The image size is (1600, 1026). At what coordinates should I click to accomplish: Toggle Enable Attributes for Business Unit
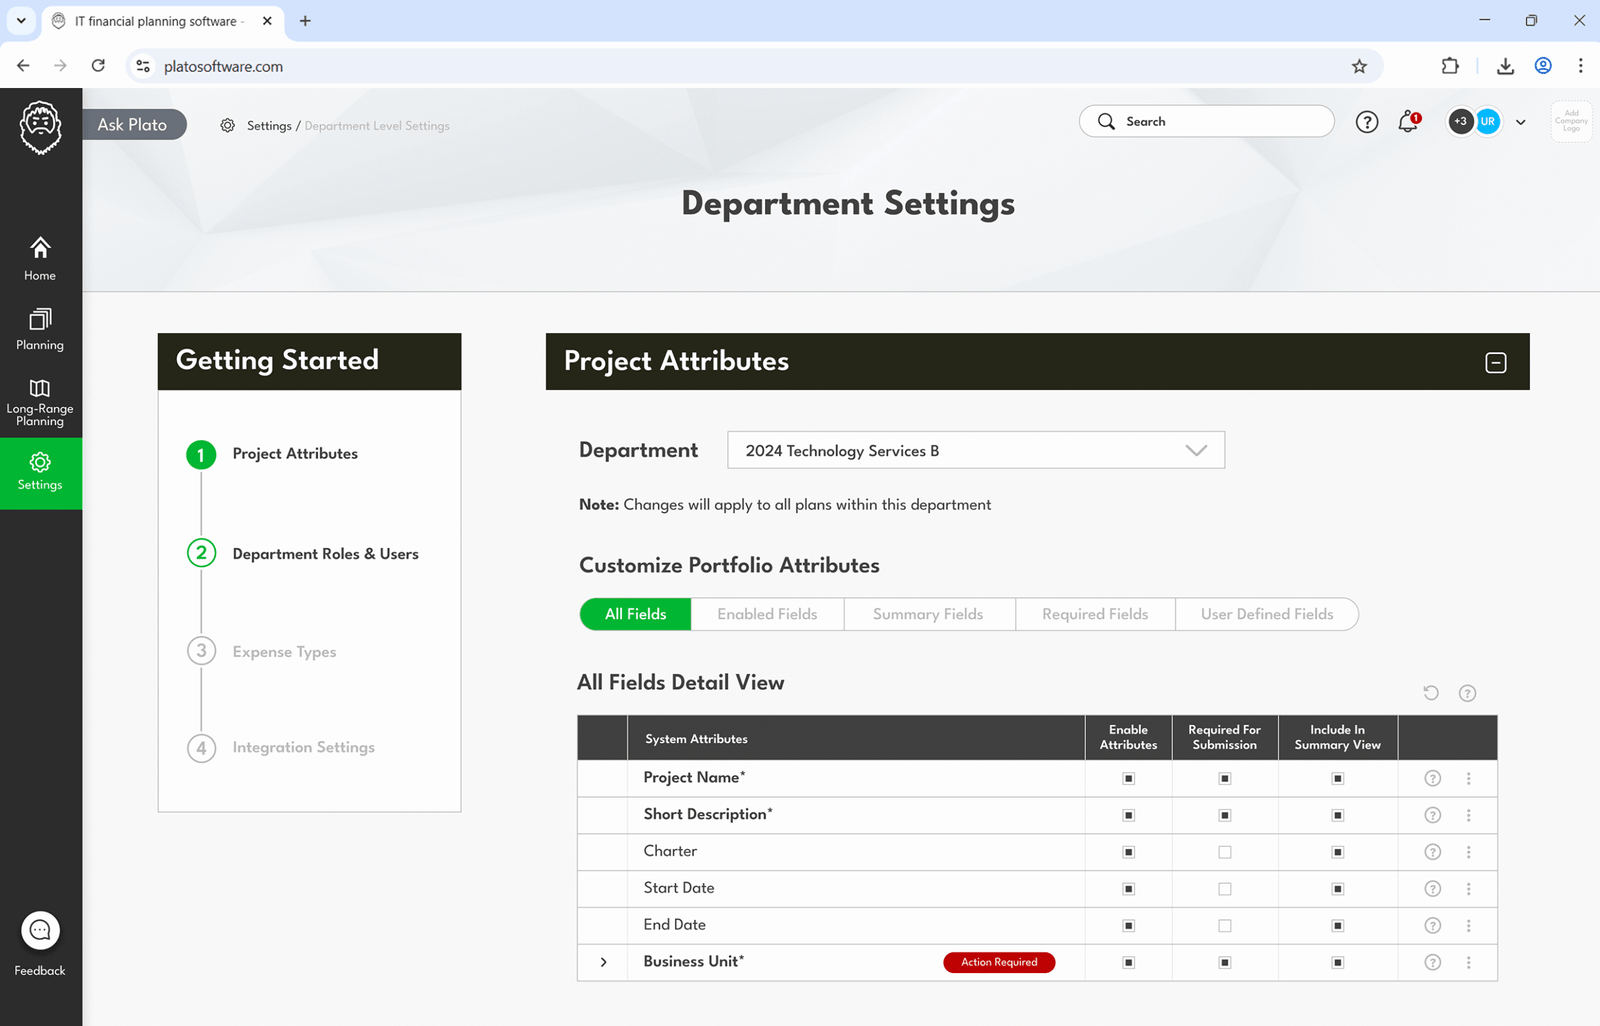(x=1128, y=962)
